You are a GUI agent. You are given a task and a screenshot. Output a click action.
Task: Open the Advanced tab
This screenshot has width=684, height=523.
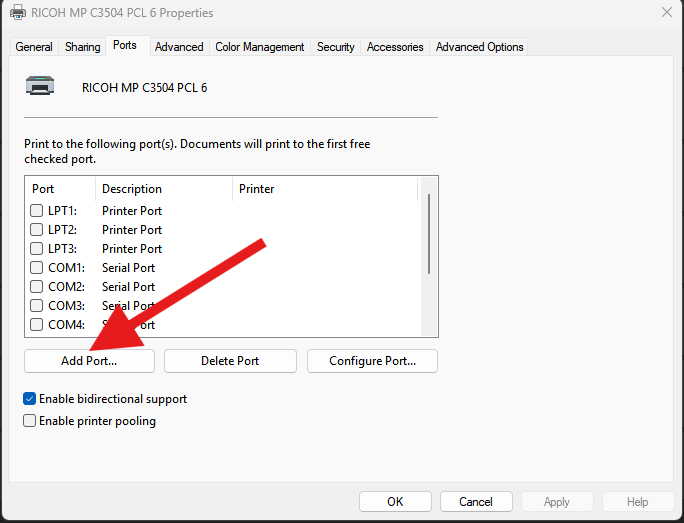coord(179,47)
